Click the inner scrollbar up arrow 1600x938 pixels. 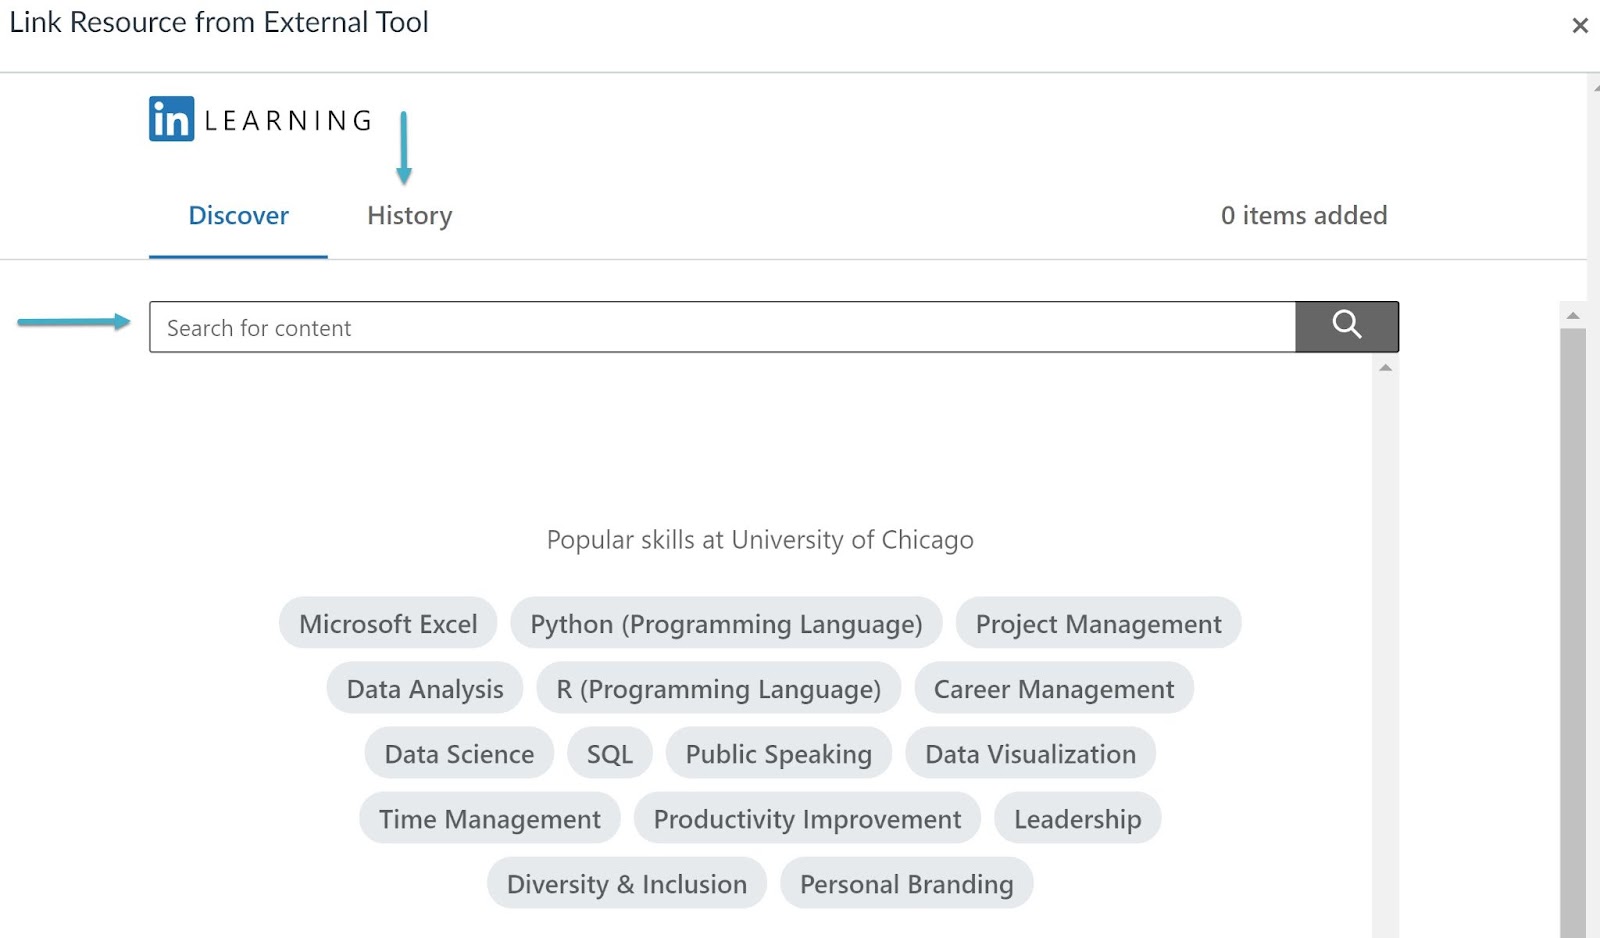click(x=1385, y=368)
